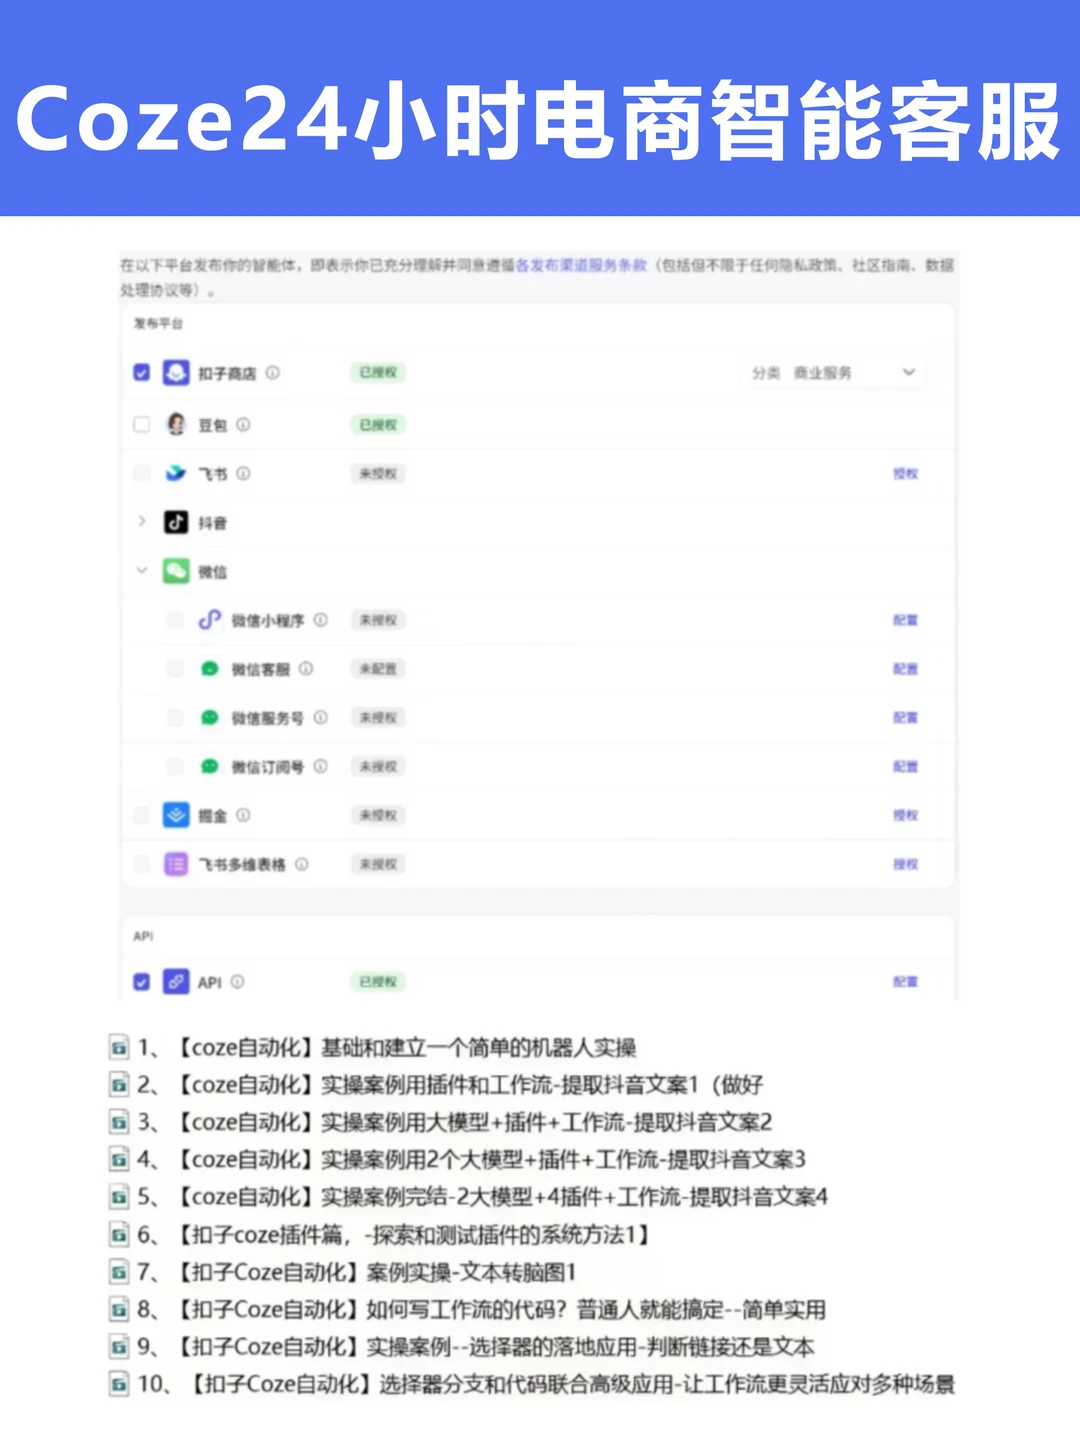Click the 微信服务号 icon
This screenshot has width=1080, height=1440.
(209, 717)
